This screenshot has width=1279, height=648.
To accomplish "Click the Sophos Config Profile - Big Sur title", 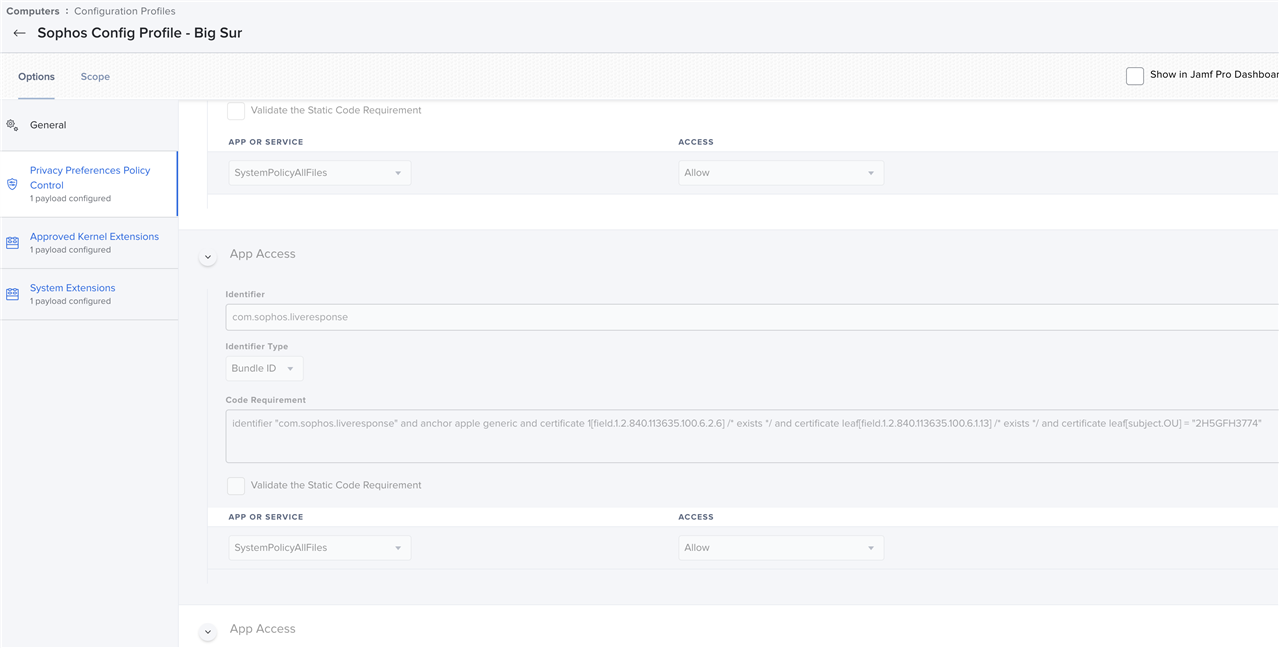I will coord(140,33).
